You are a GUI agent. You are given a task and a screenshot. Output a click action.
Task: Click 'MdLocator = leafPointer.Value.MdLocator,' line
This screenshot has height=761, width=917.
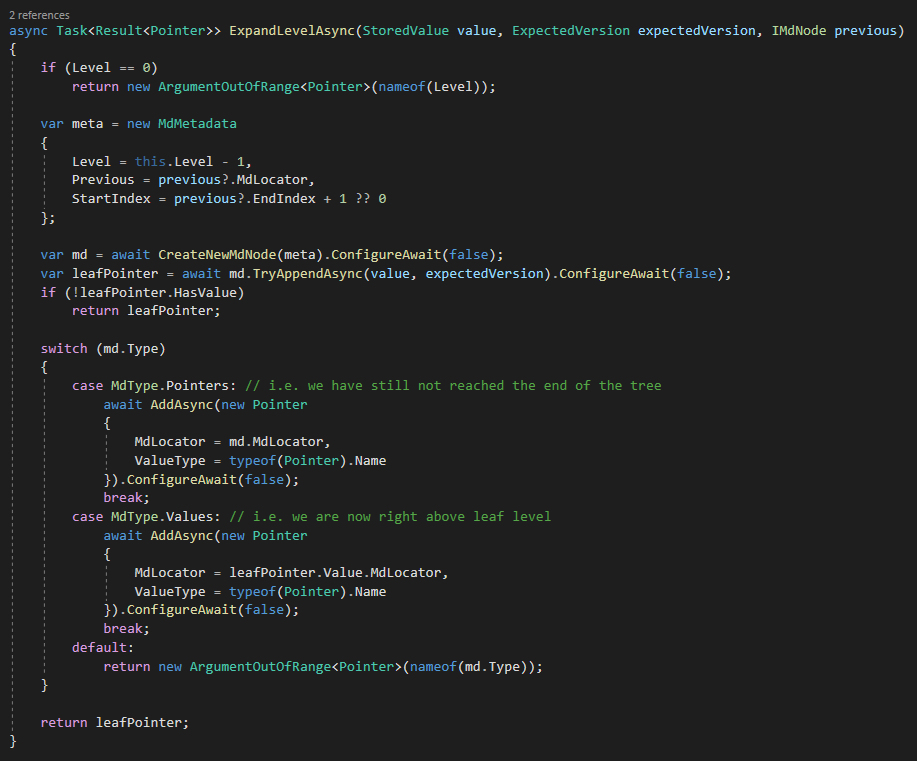pos(291,573)
